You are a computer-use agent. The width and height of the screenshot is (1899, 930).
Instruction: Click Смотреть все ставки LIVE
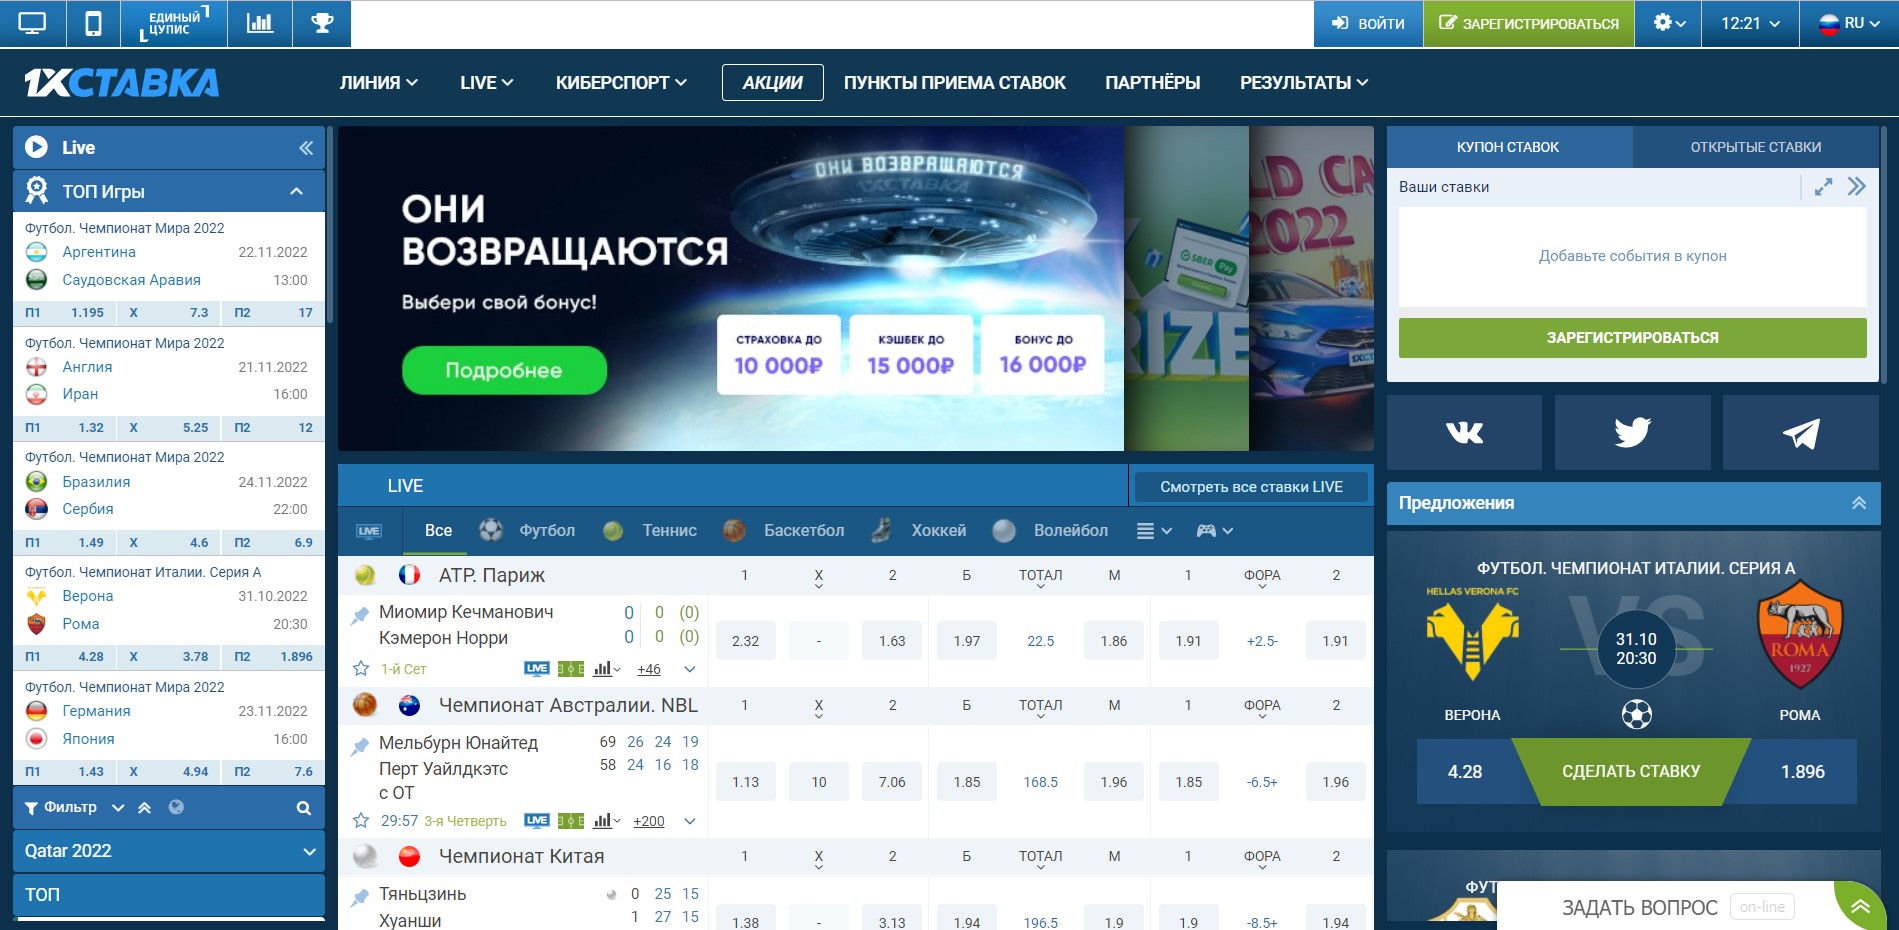click(1251, 487)
